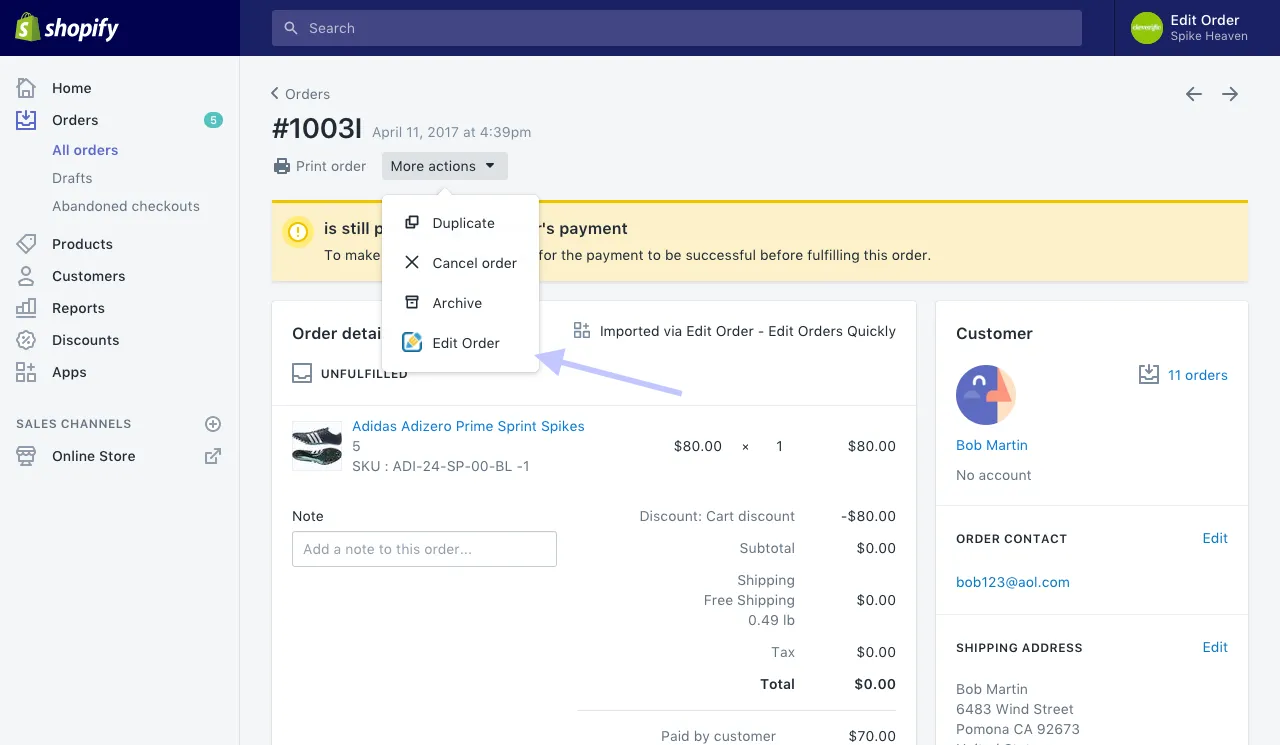This screenshot has width=1280, height=745.
Task: Open Customers in the sidebar
Action: point(88,276)
